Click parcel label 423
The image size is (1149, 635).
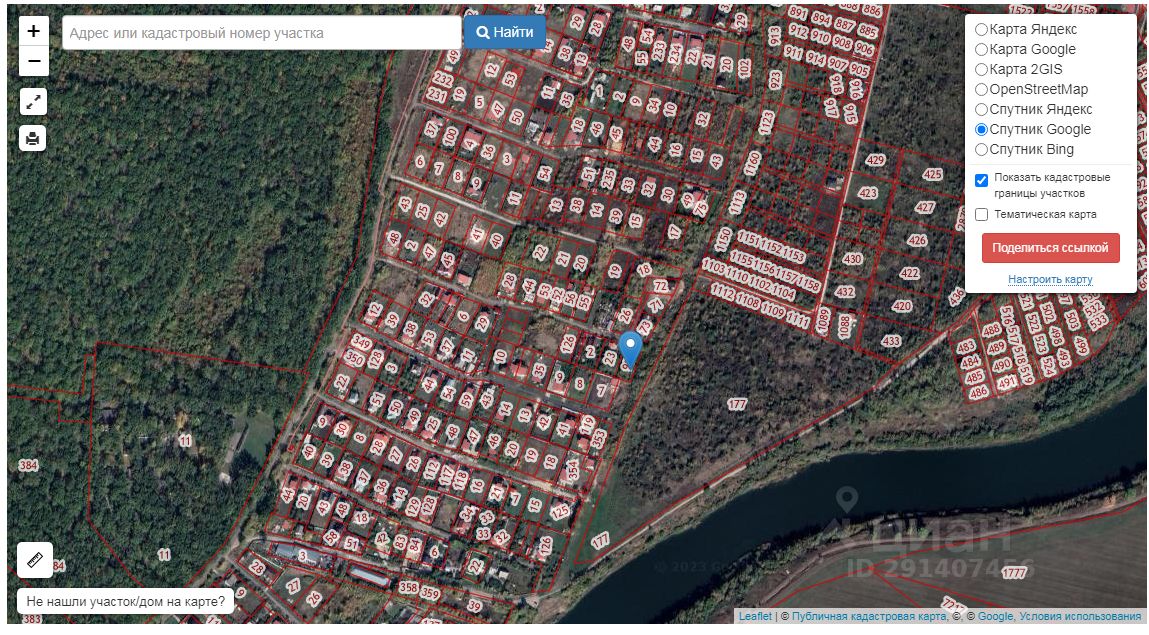coord(868,193)
